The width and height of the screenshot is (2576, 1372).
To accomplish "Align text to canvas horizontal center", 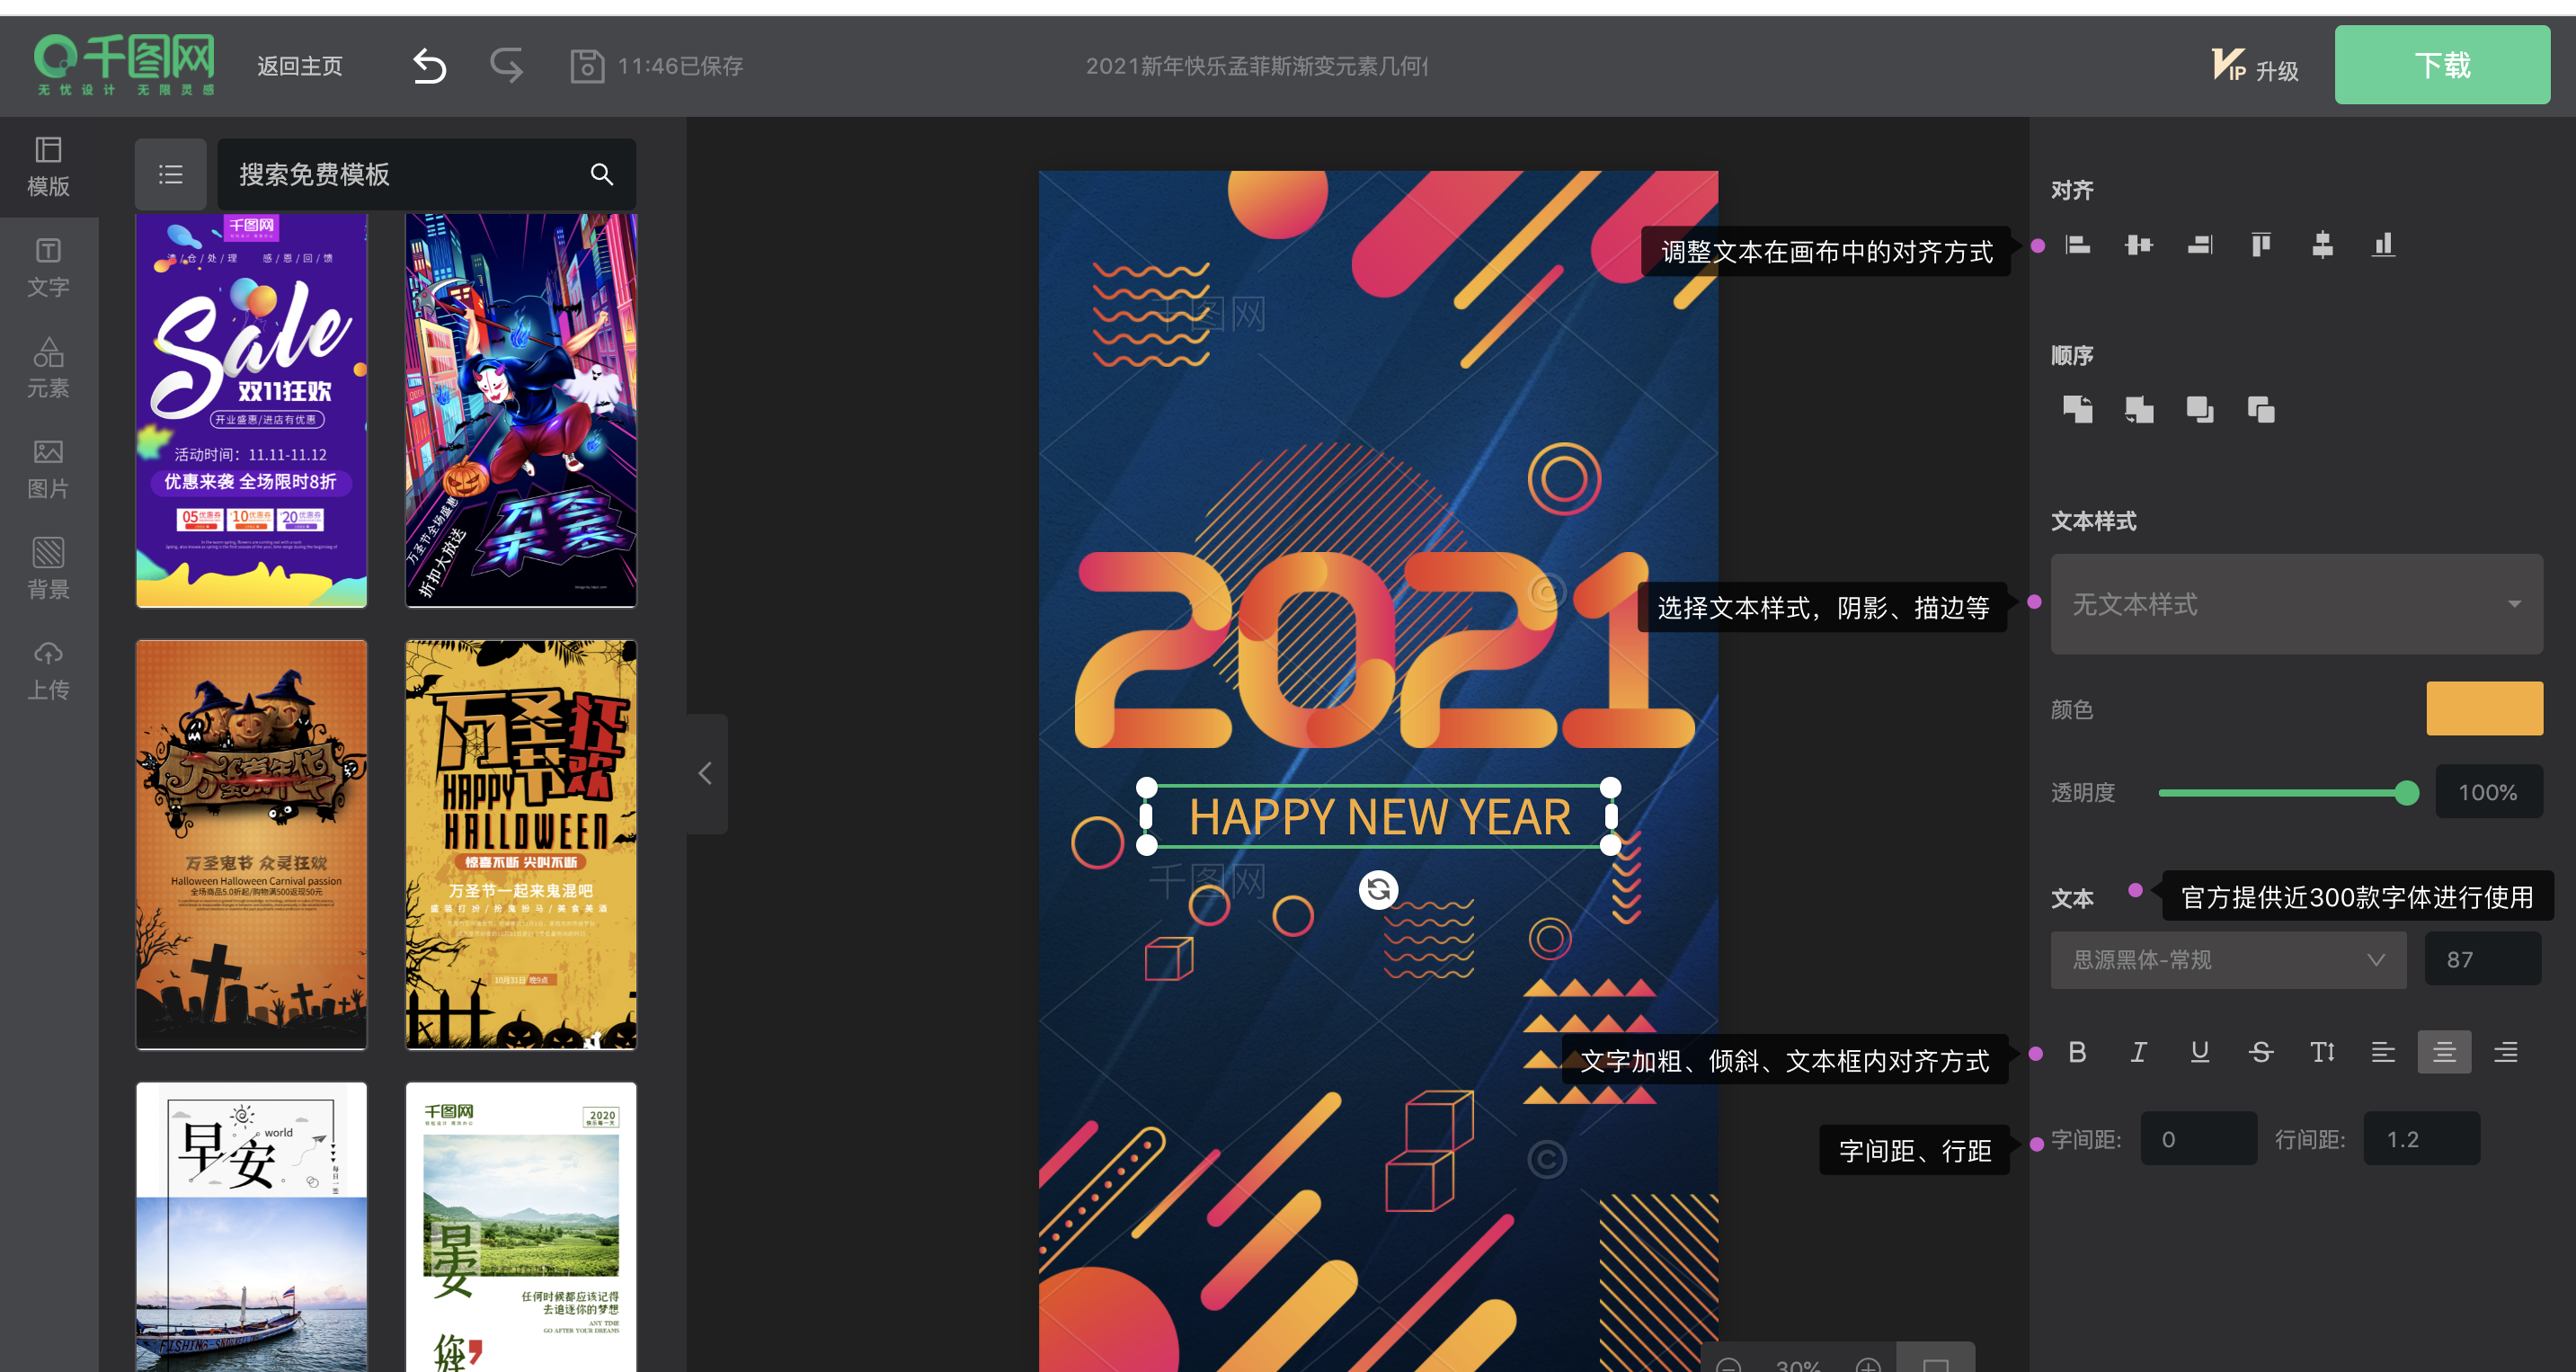I will (x=2139, y=245).
